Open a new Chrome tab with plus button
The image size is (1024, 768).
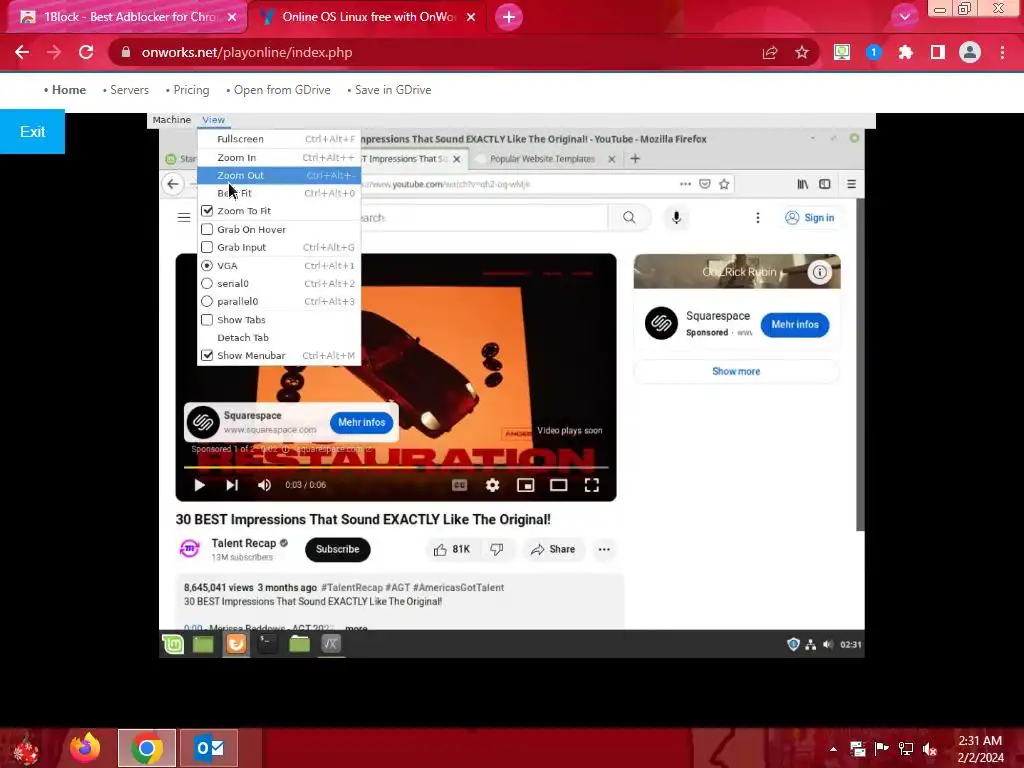(509, 17)
